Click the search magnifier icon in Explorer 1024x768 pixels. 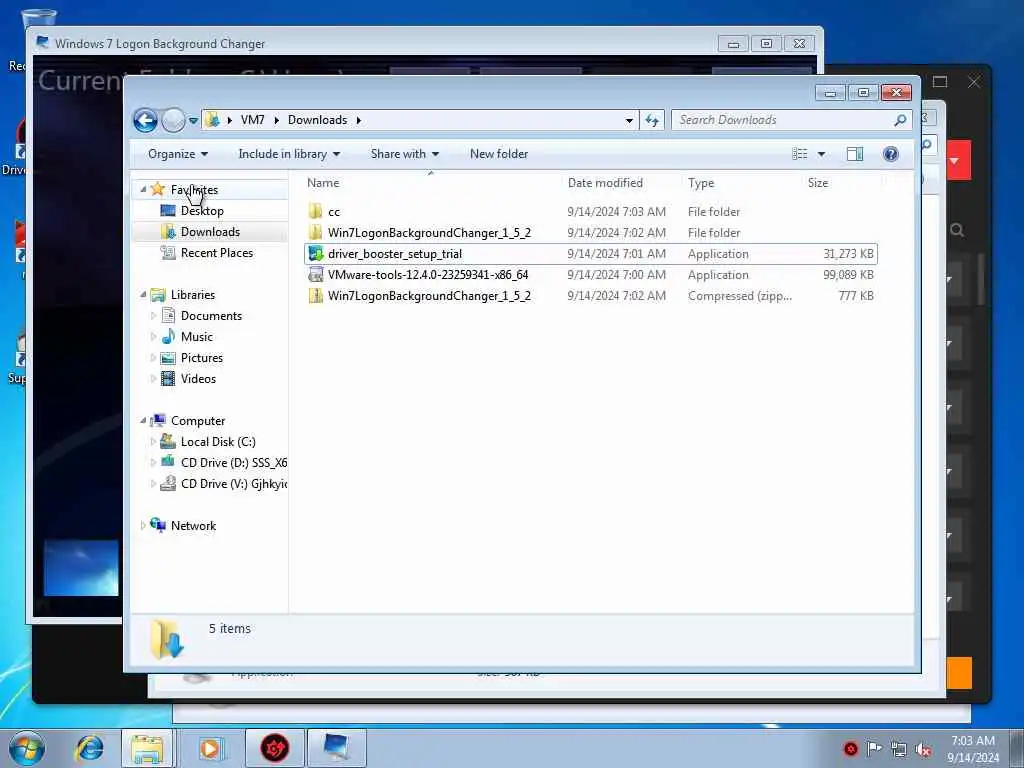pyautogui.click(x=901, y=120)
